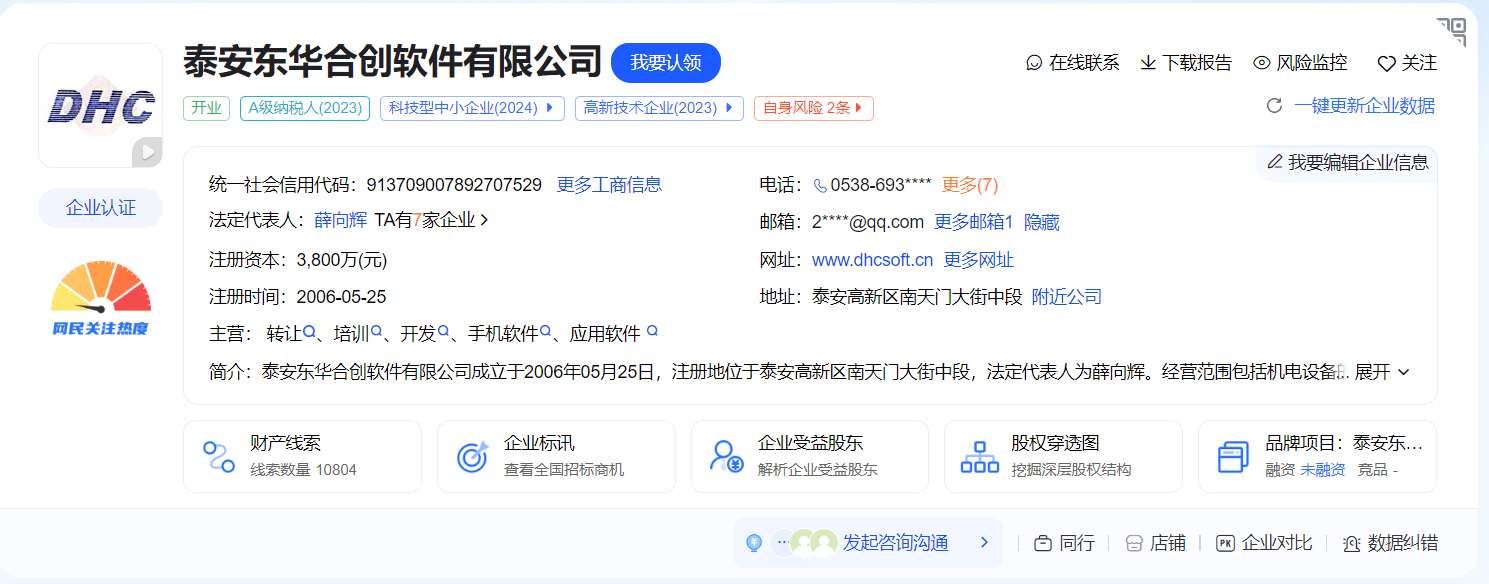Click the credit code 913709007892707529
The height and width of the screenshot is (584, 1489).
[x=454, y=185]
